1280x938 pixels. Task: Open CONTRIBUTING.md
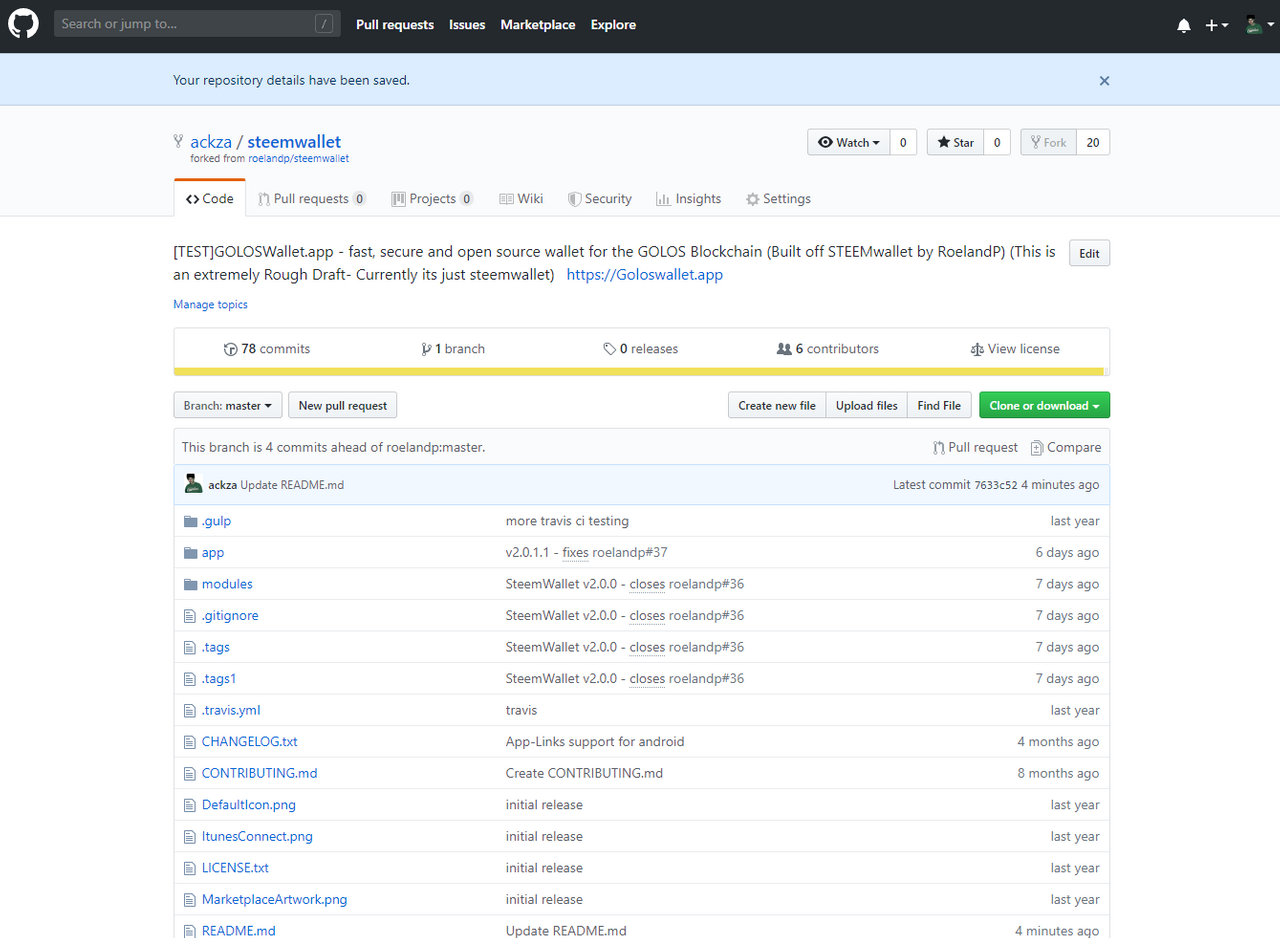[x=259, y=773]
